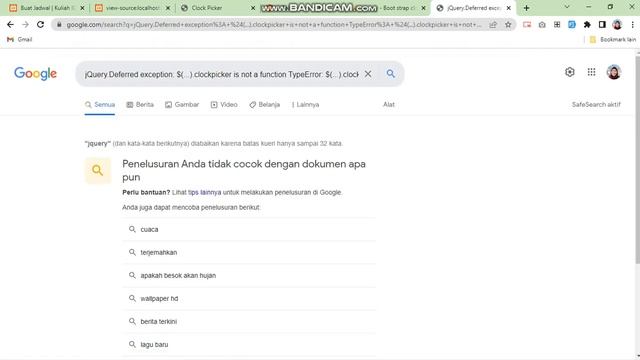Close the view-source localhost tab
This screenshot has height=360, width=640.
(x=168, y=8)
